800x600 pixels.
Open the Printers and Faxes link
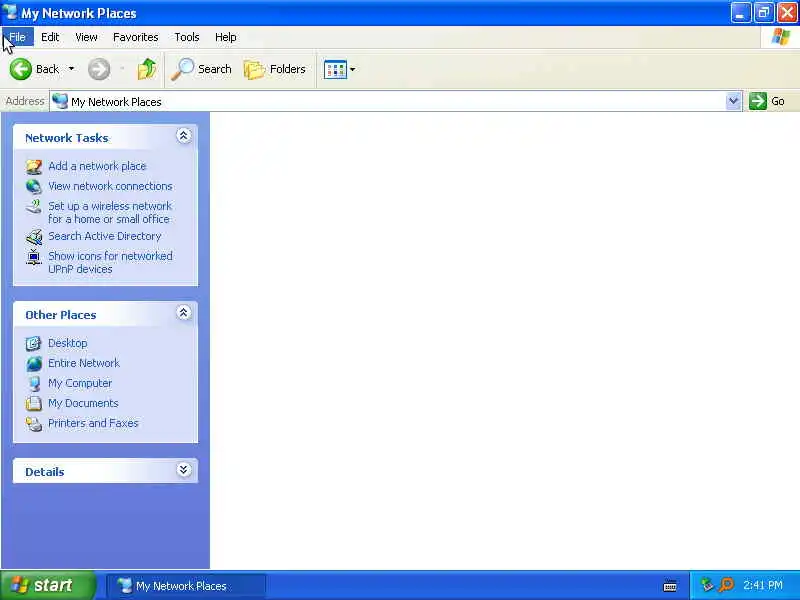pos(93,423)
